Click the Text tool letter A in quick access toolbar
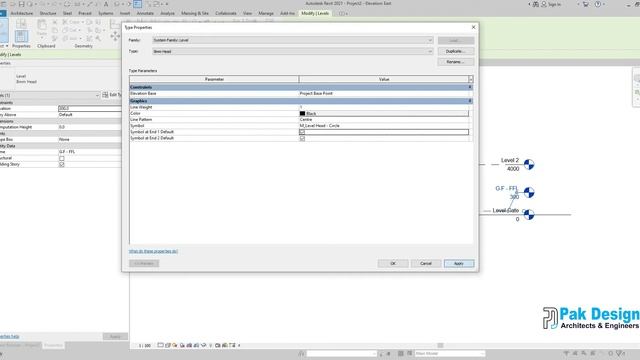Image resolution: width=640 pixels, height=360 pixels. point(106,4)
